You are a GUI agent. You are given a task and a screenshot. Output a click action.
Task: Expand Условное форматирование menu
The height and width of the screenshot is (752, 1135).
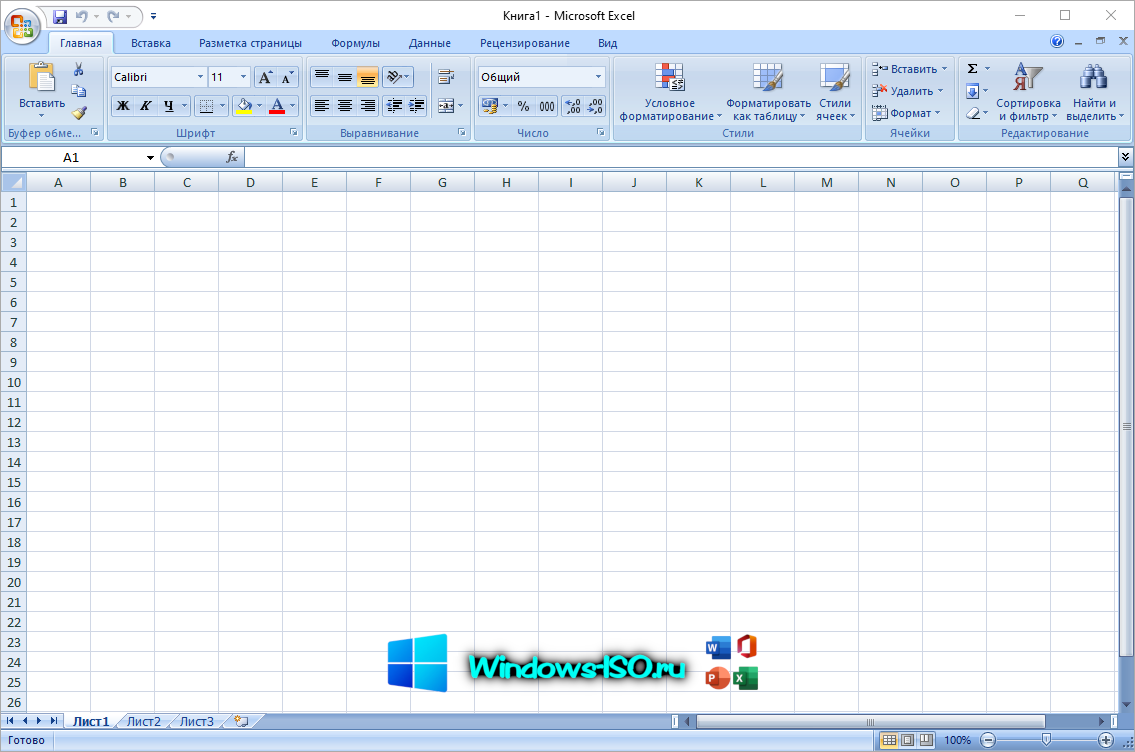(x=670, y=93)
